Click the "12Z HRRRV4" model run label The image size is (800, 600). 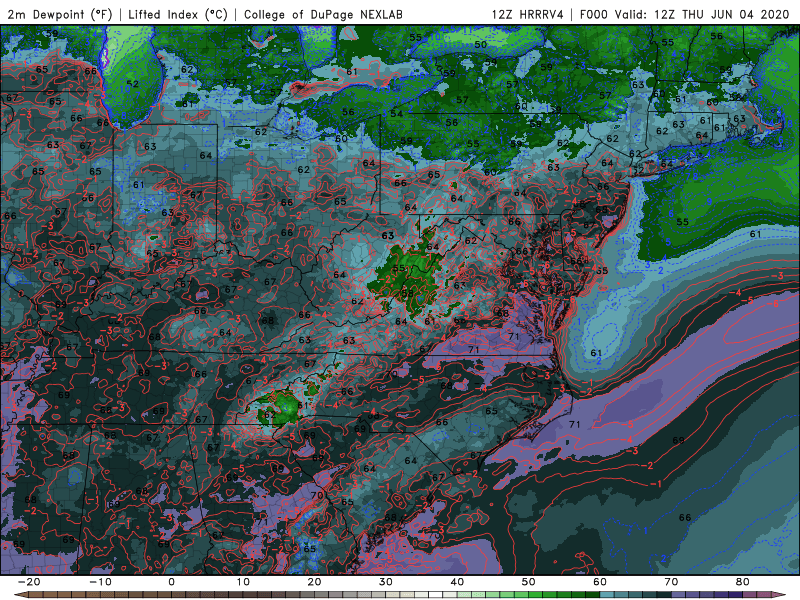[528, 14]
